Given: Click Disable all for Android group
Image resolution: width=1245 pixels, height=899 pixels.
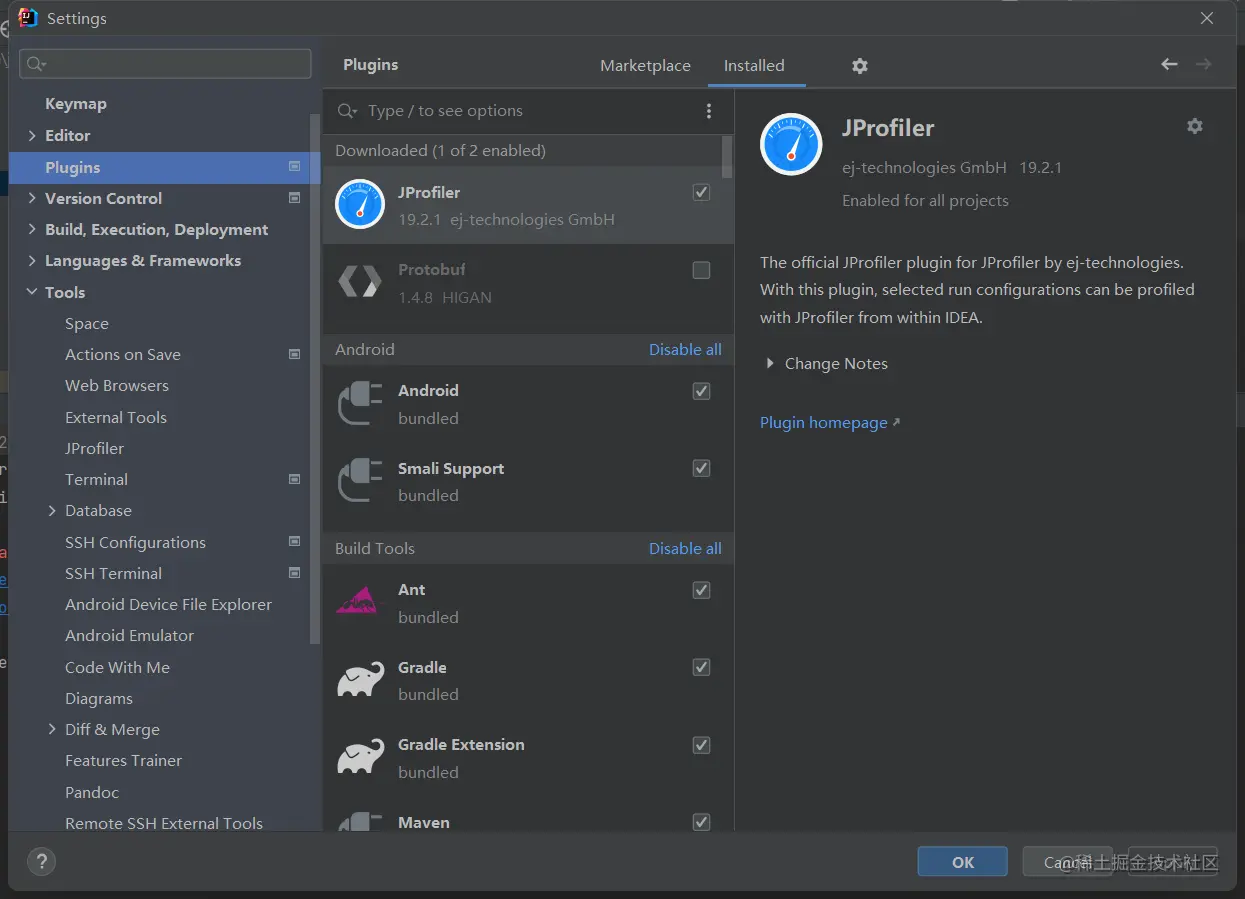Looking at the screenshot, I should (x=685, y=350).
